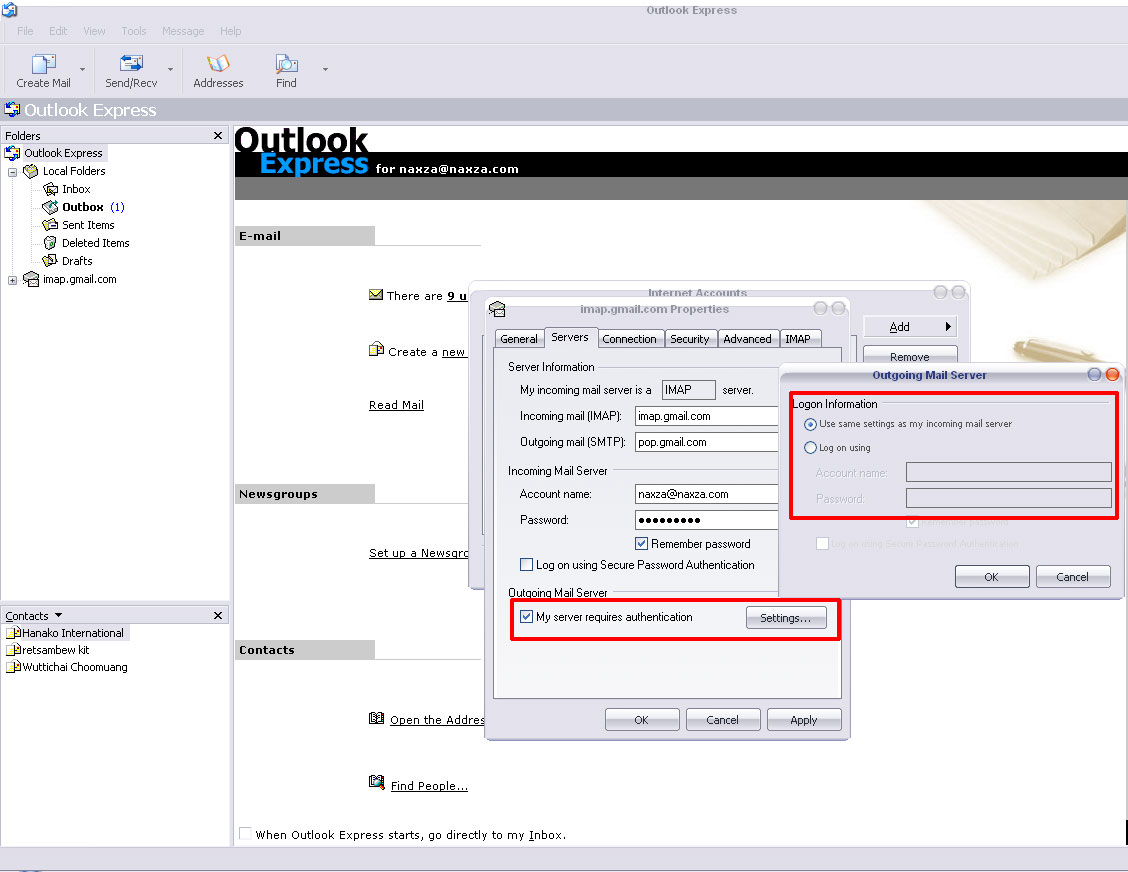Click retsambew kit contact card icon
This screenshot has width=1128, height=872.
click(13, 650)
